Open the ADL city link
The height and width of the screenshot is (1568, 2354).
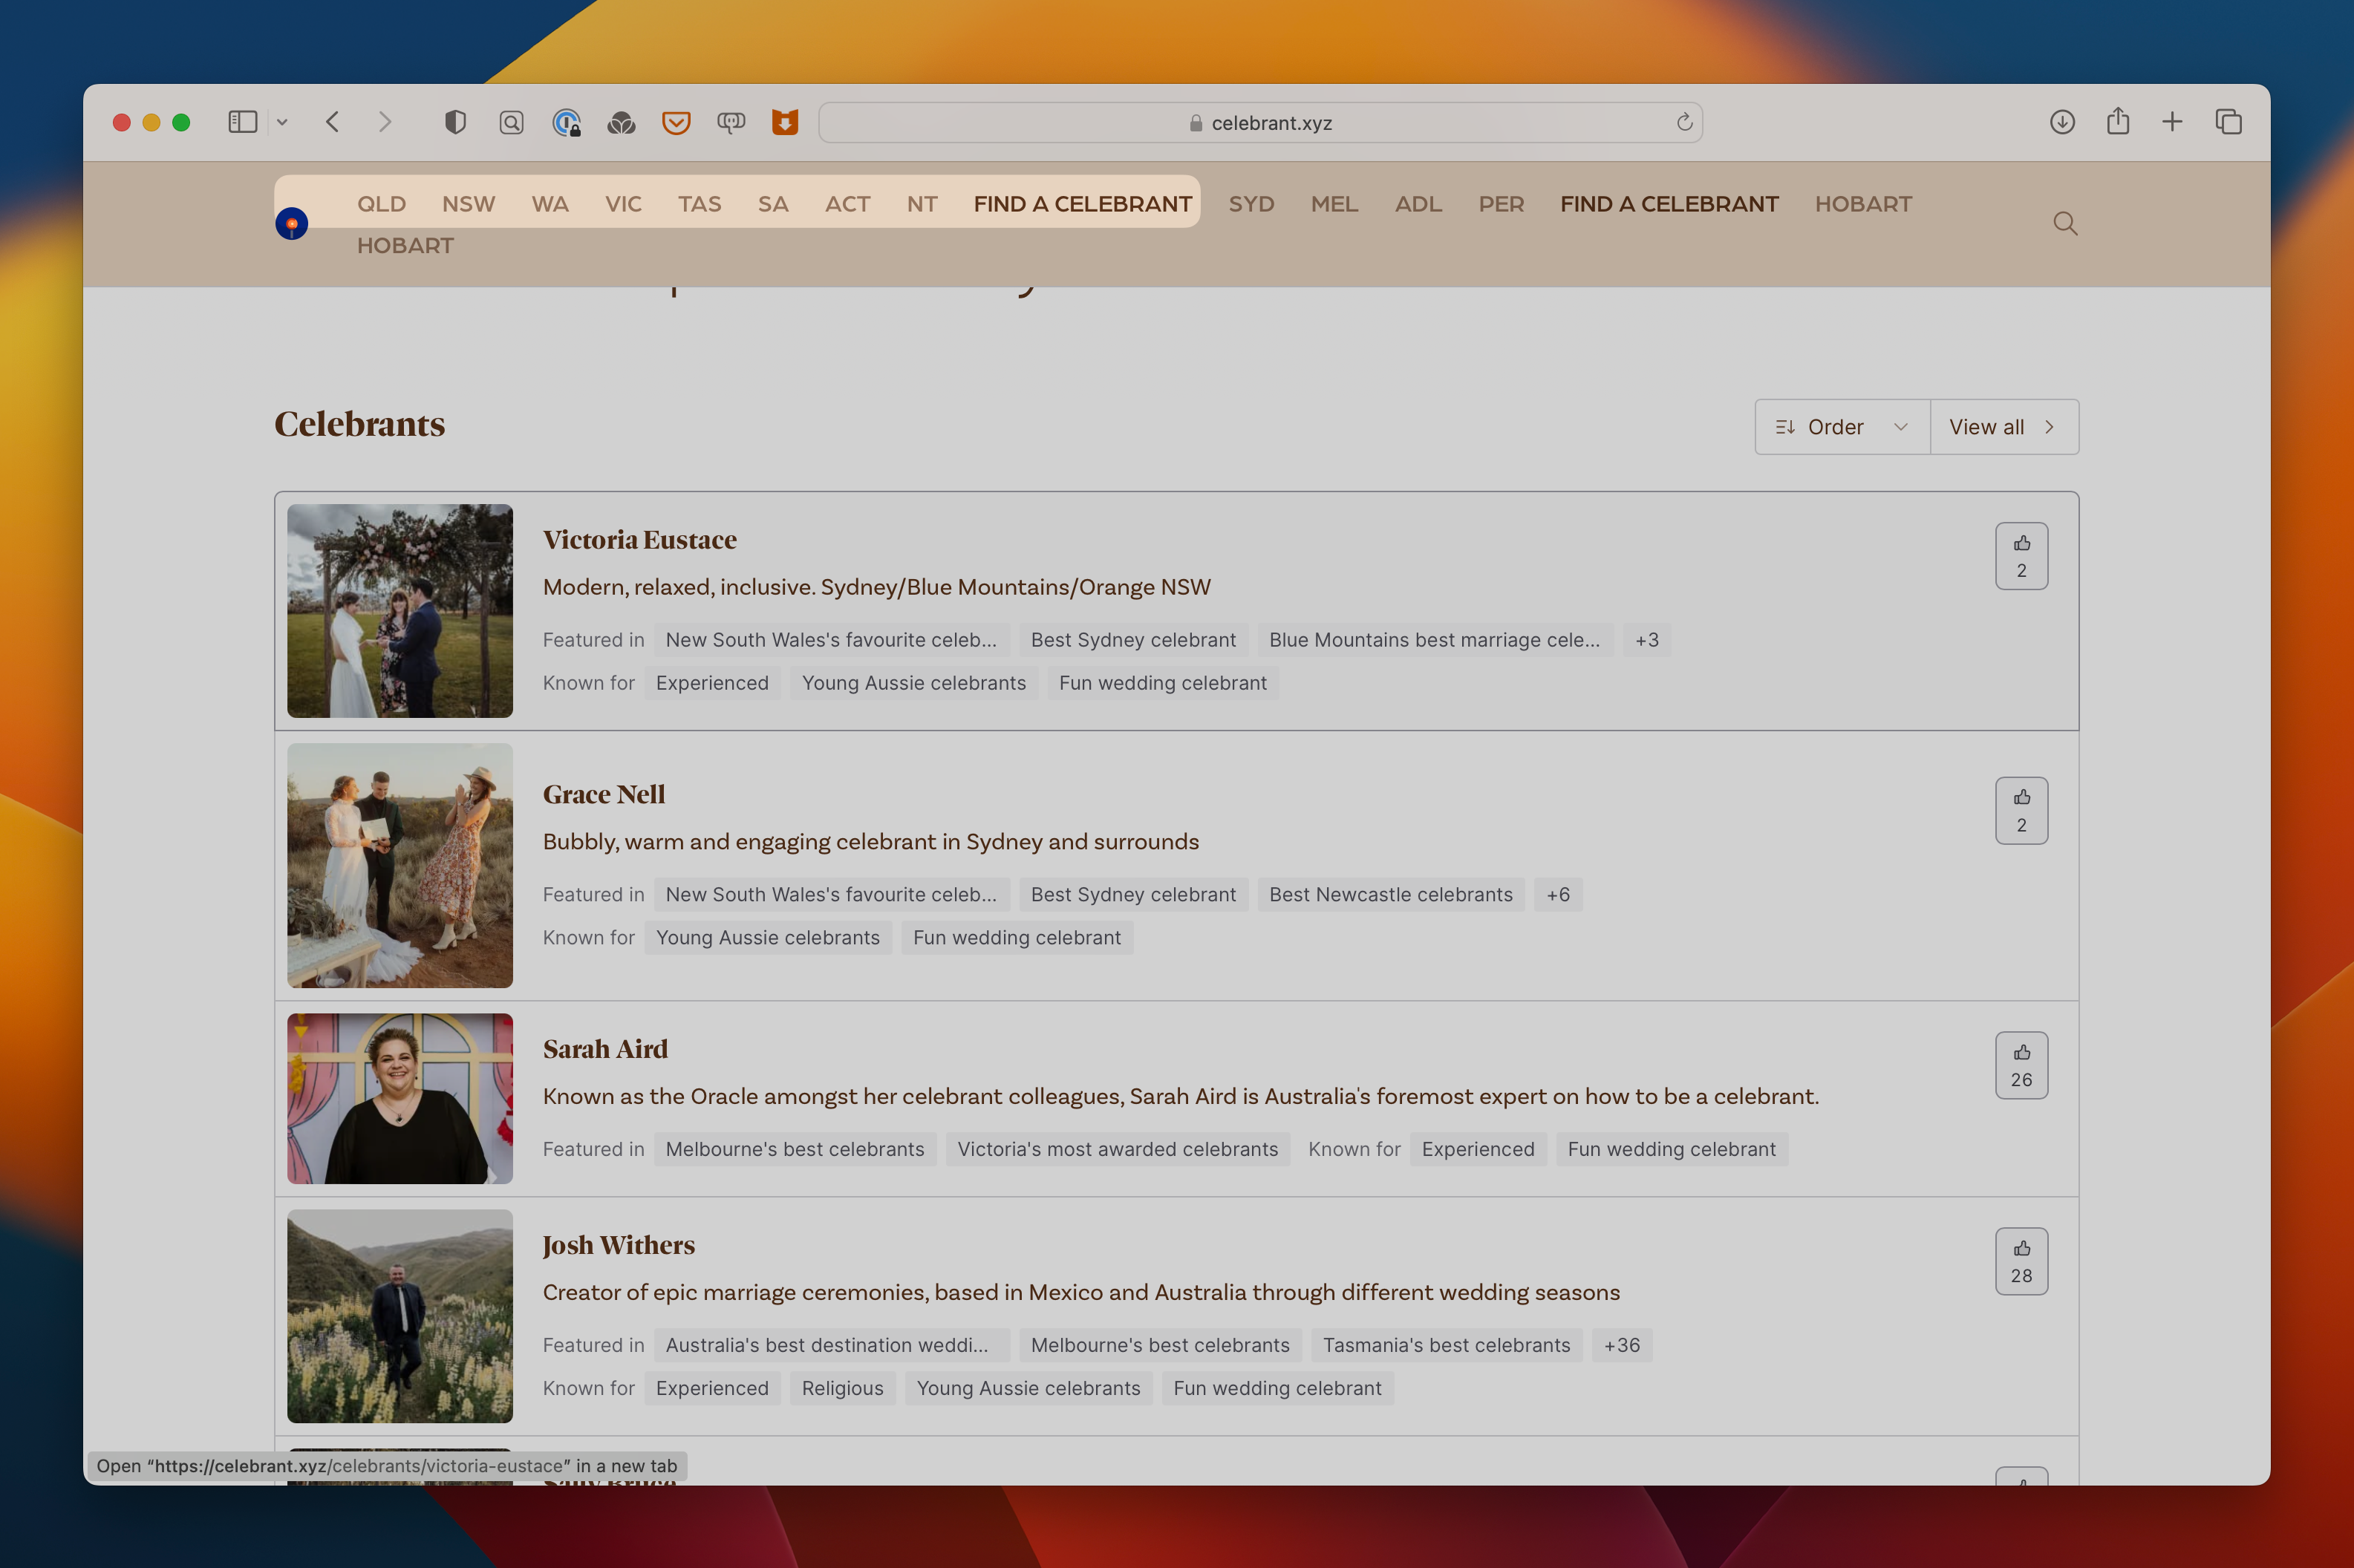pyautogui.click(x=1418, y=204)
